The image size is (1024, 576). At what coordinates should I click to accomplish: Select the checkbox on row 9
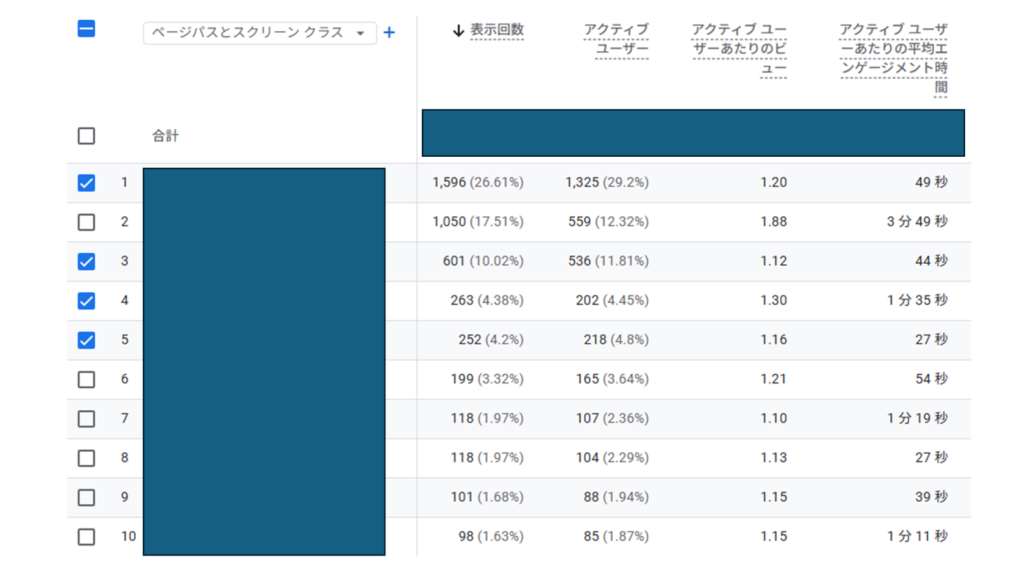point(86,497)
